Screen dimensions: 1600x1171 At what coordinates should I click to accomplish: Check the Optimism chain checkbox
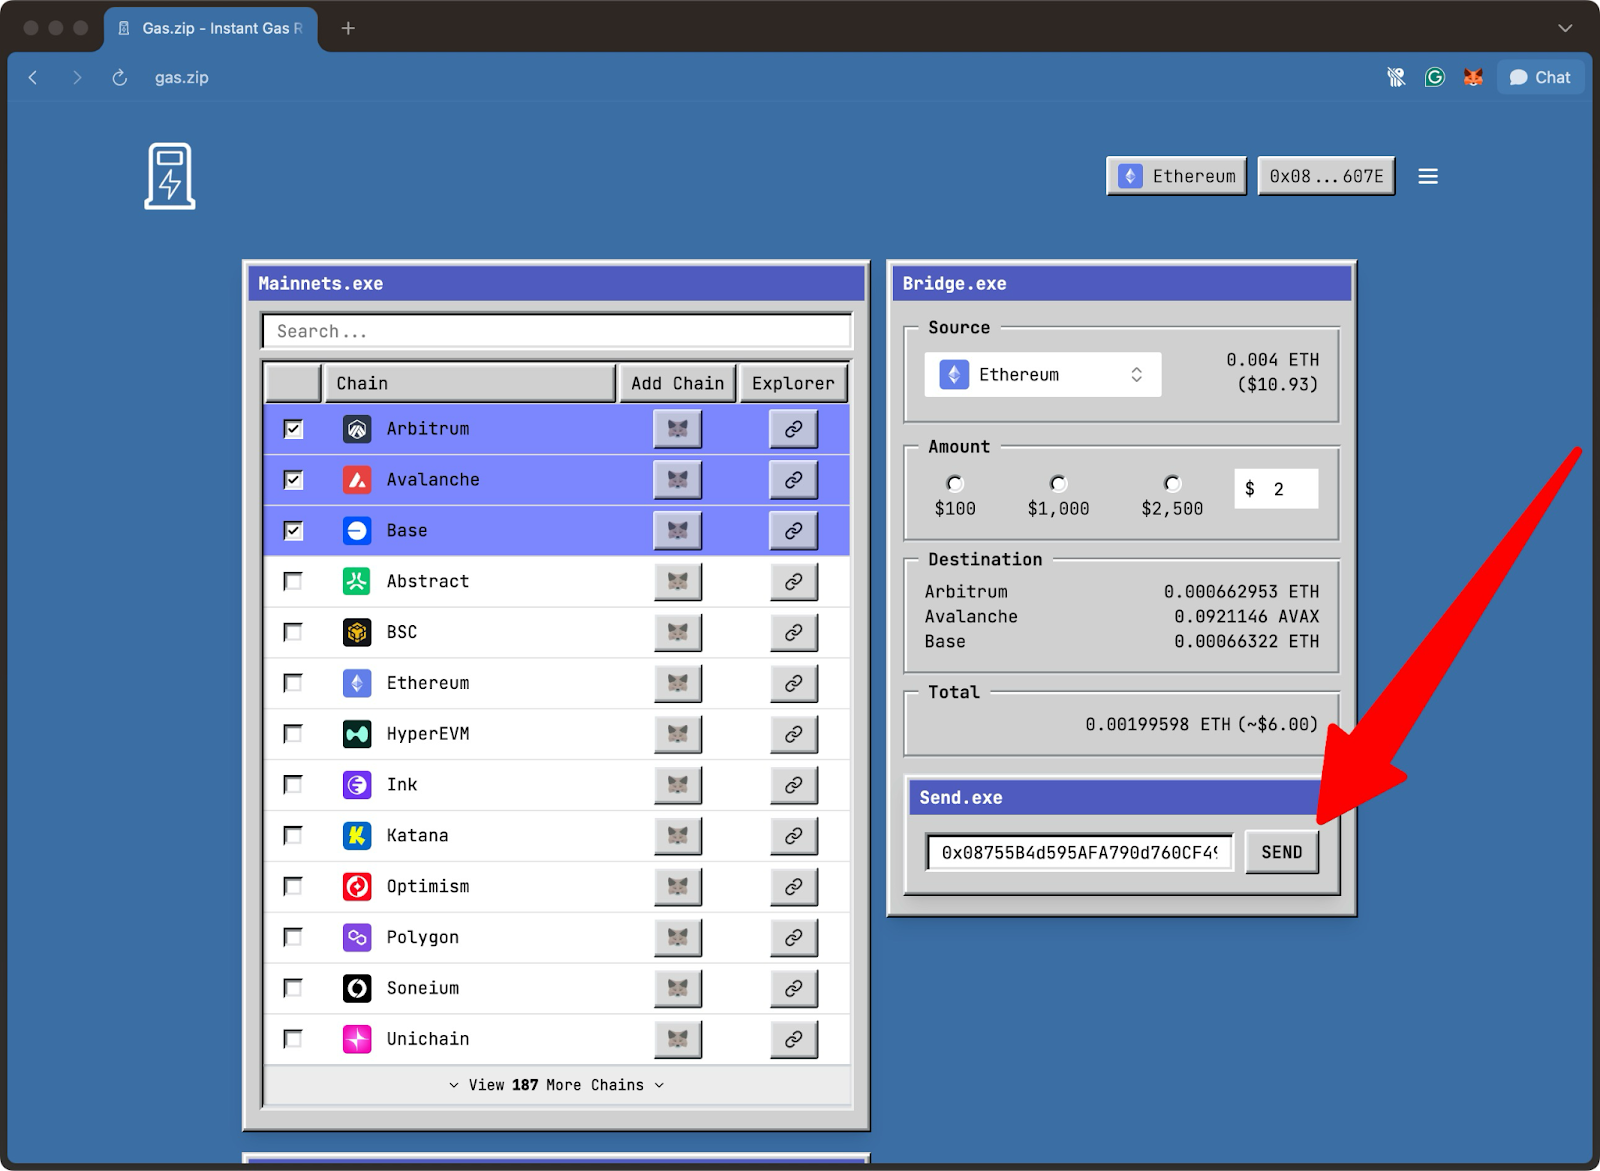pyautogui.click(x=293, y=887)
